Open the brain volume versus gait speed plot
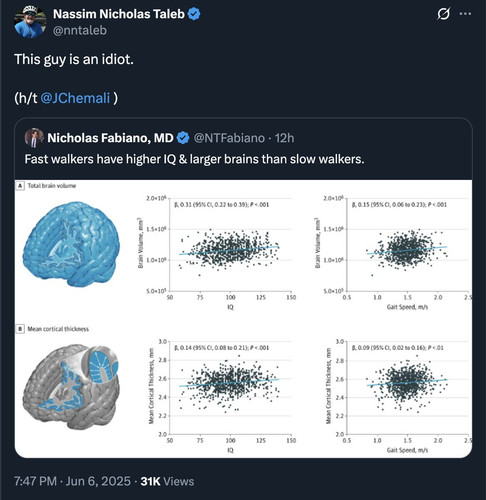 (x=393, y=253)
